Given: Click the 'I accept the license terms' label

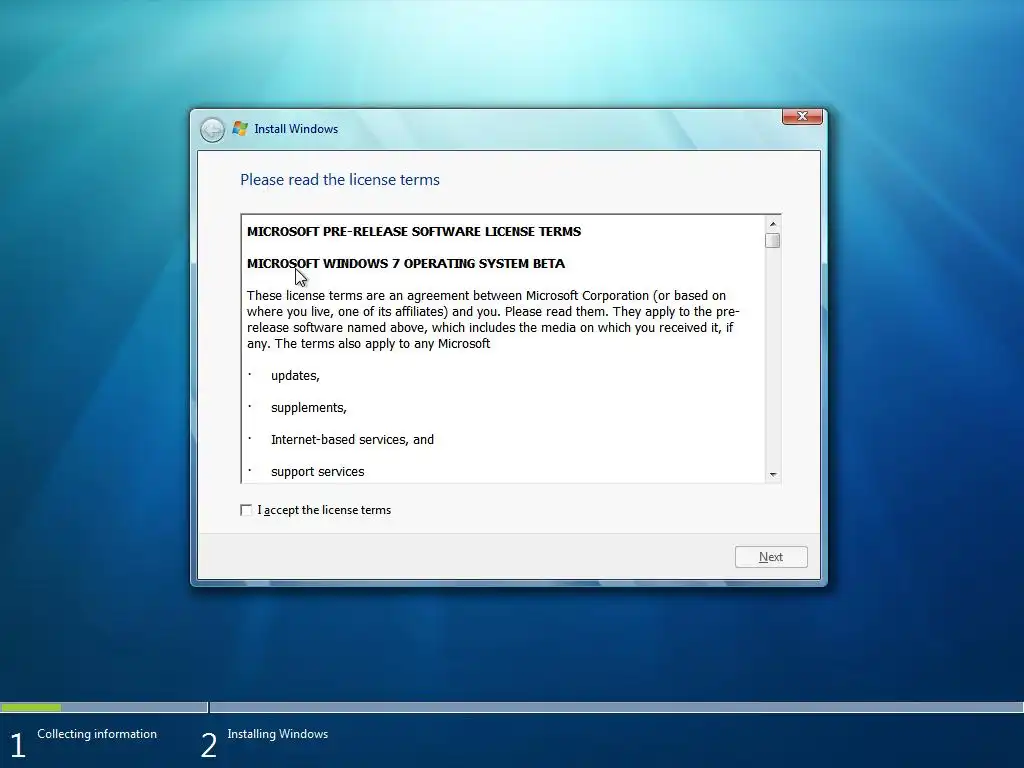Looking at the screenshot, I should pos(324,510).
